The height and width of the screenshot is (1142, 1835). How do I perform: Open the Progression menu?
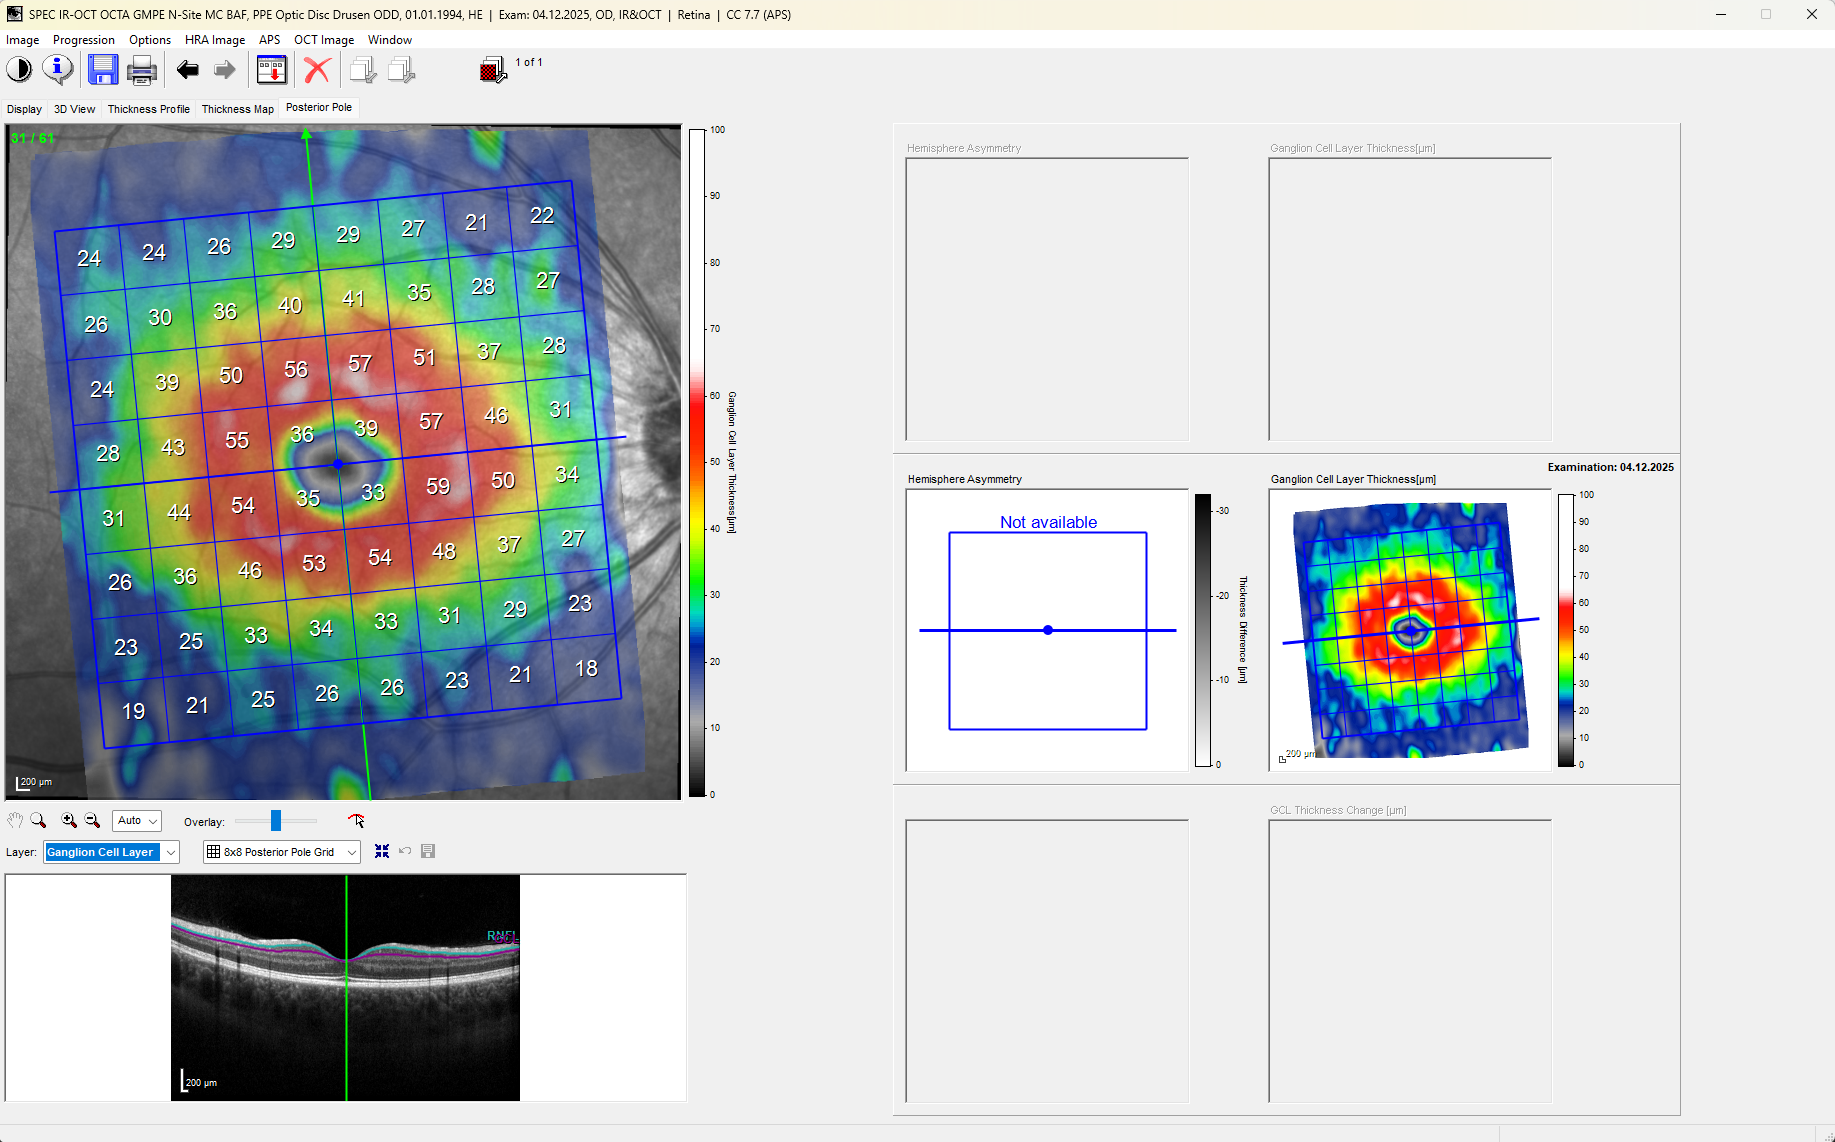pos(83,40)
